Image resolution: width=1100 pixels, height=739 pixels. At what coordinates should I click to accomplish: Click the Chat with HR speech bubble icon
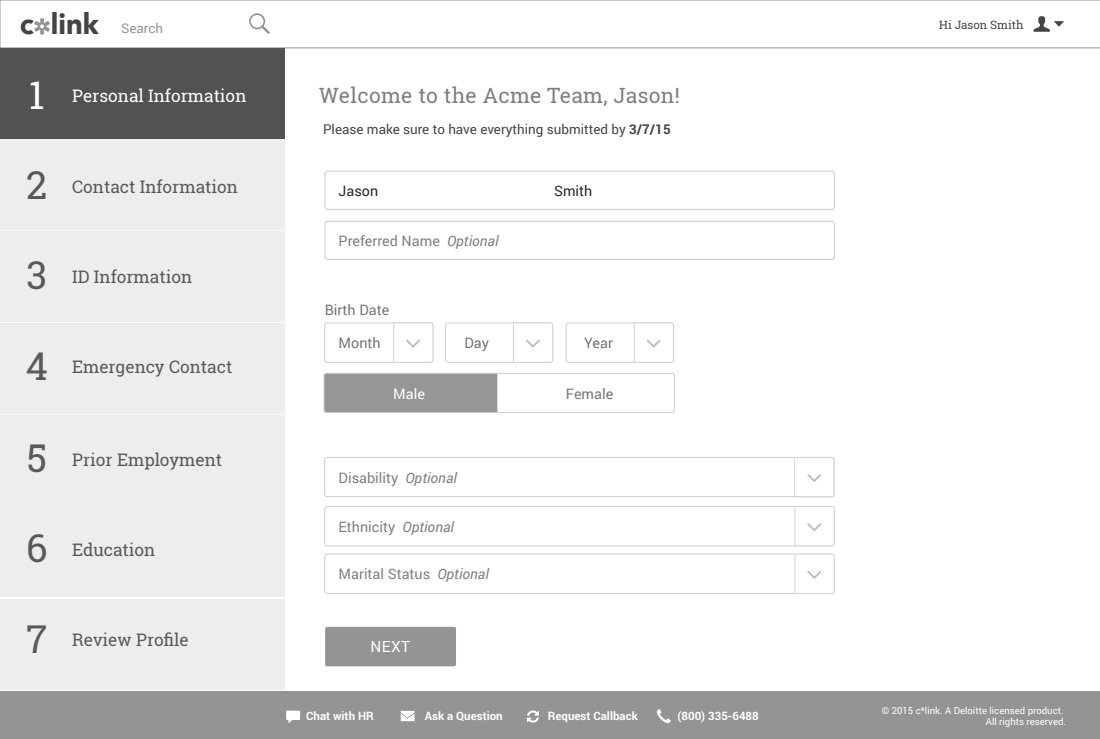[x=293, y=716]
